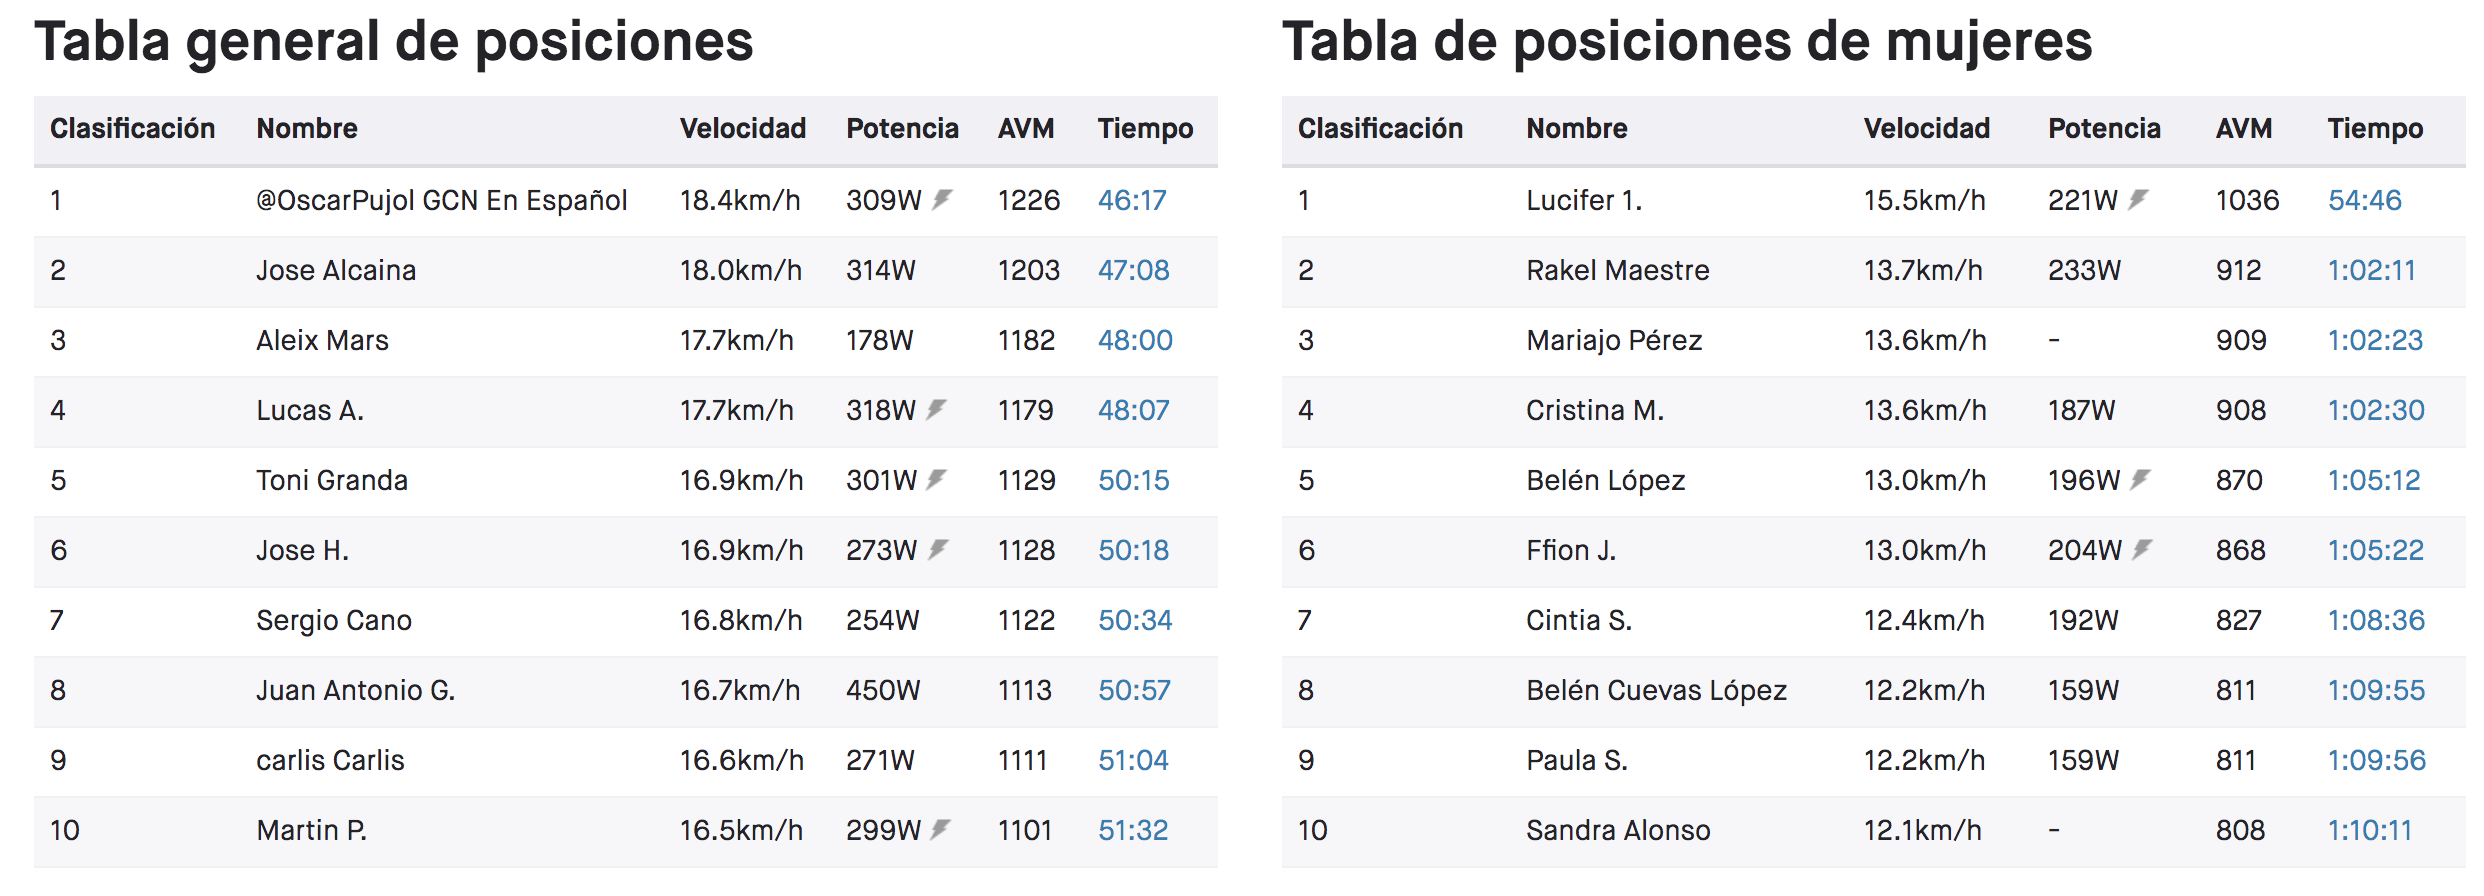Click power meter icon beside 221W
2484x896 pixels.
click(x=2138, y=199)
